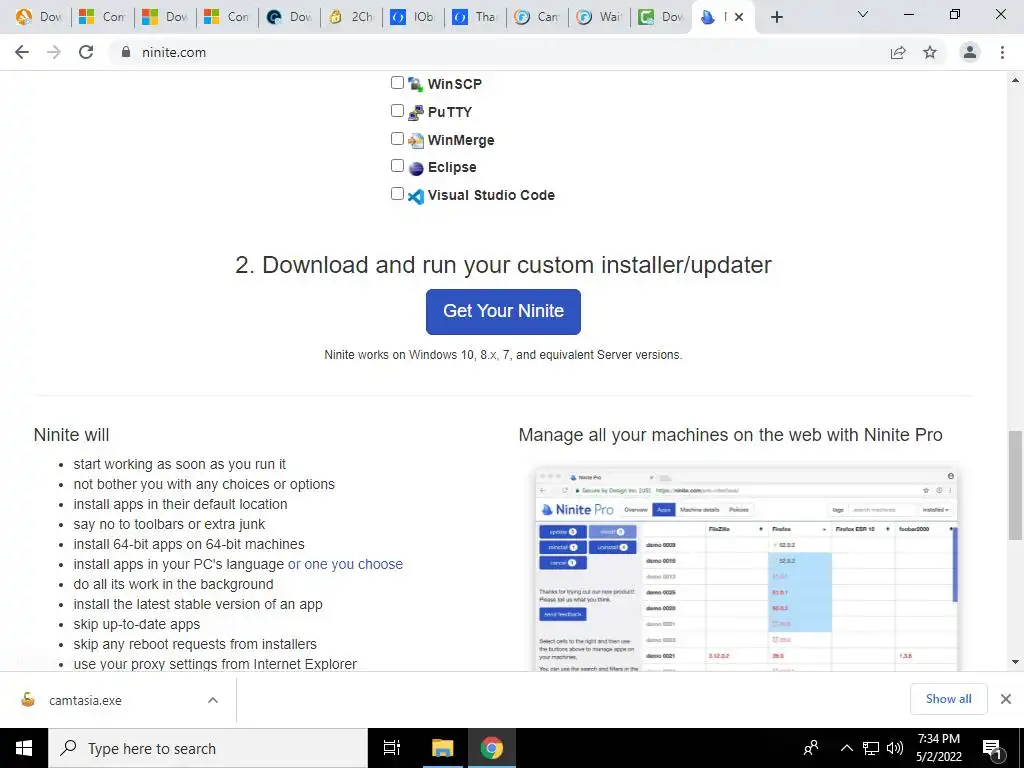Screen dimensions: 1024x768
Task: Check the WinSCP checkbox
Action: click(397, 82)
